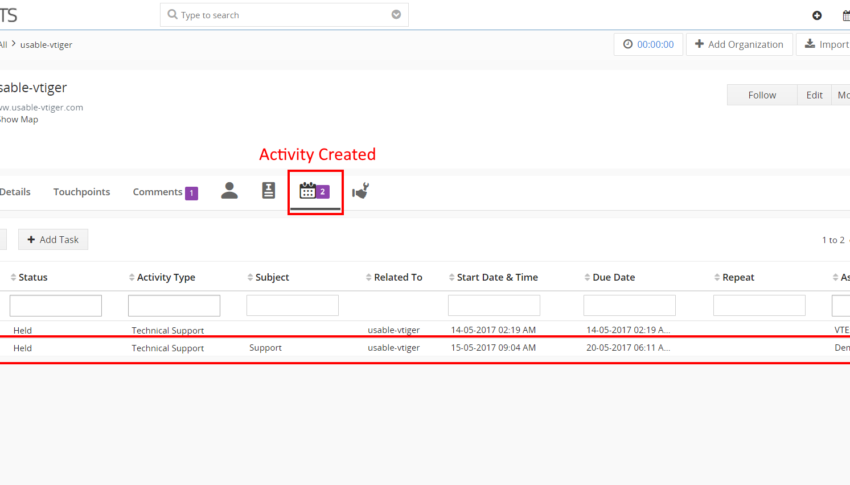The image size is (850, 485).
Task: Click the Activity Type filter input
Action: 174,306
